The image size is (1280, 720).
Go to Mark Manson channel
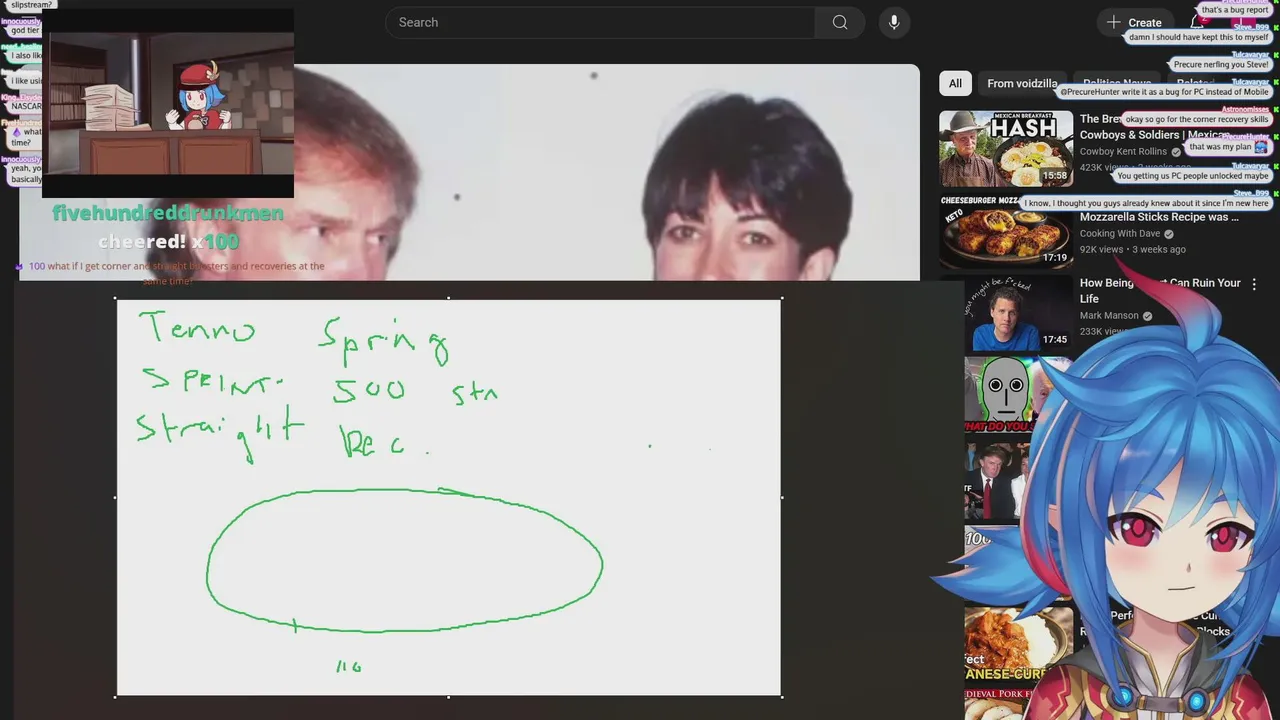tap(1109, 316)
